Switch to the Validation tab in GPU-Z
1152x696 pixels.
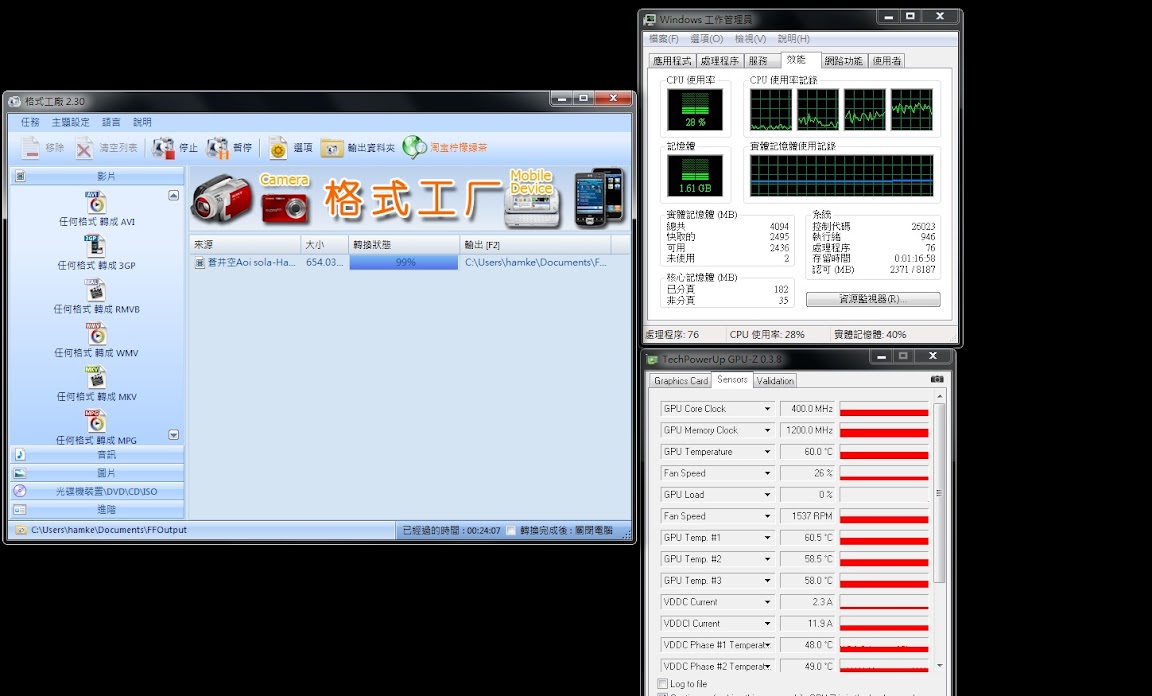(x=775, y=381)
